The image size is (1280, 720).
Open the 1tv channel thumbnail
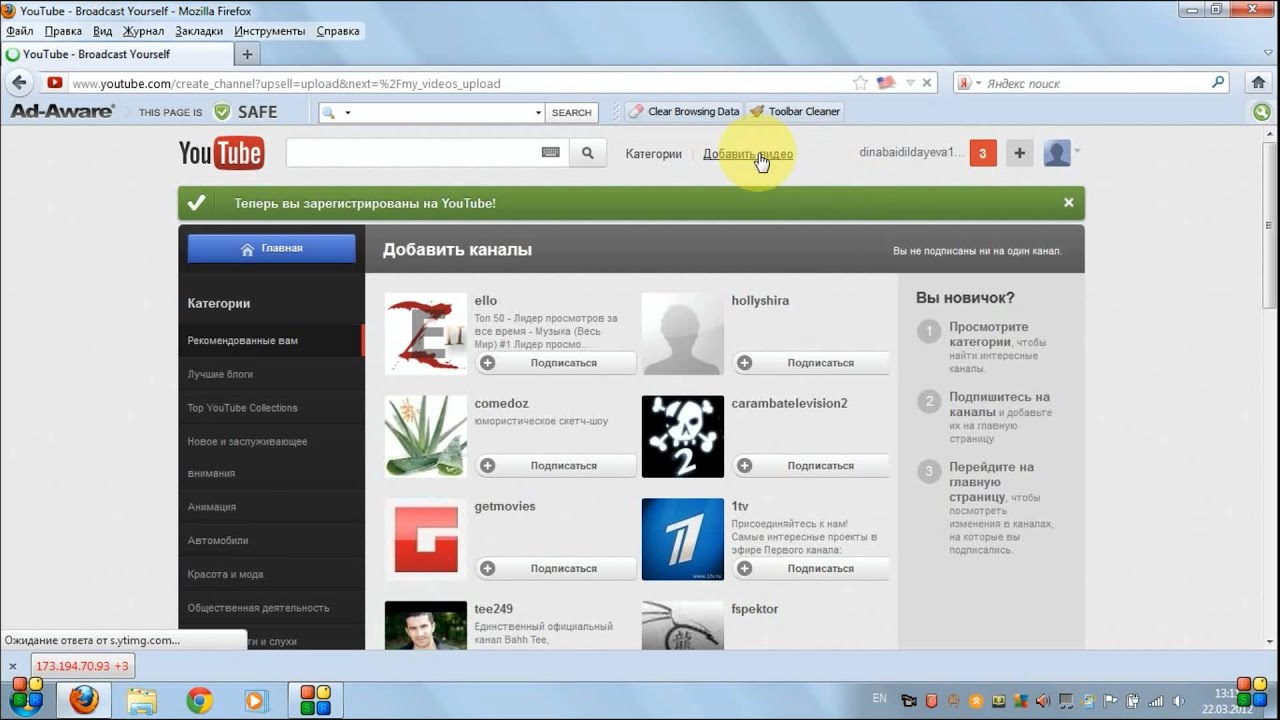coord(683,540)
